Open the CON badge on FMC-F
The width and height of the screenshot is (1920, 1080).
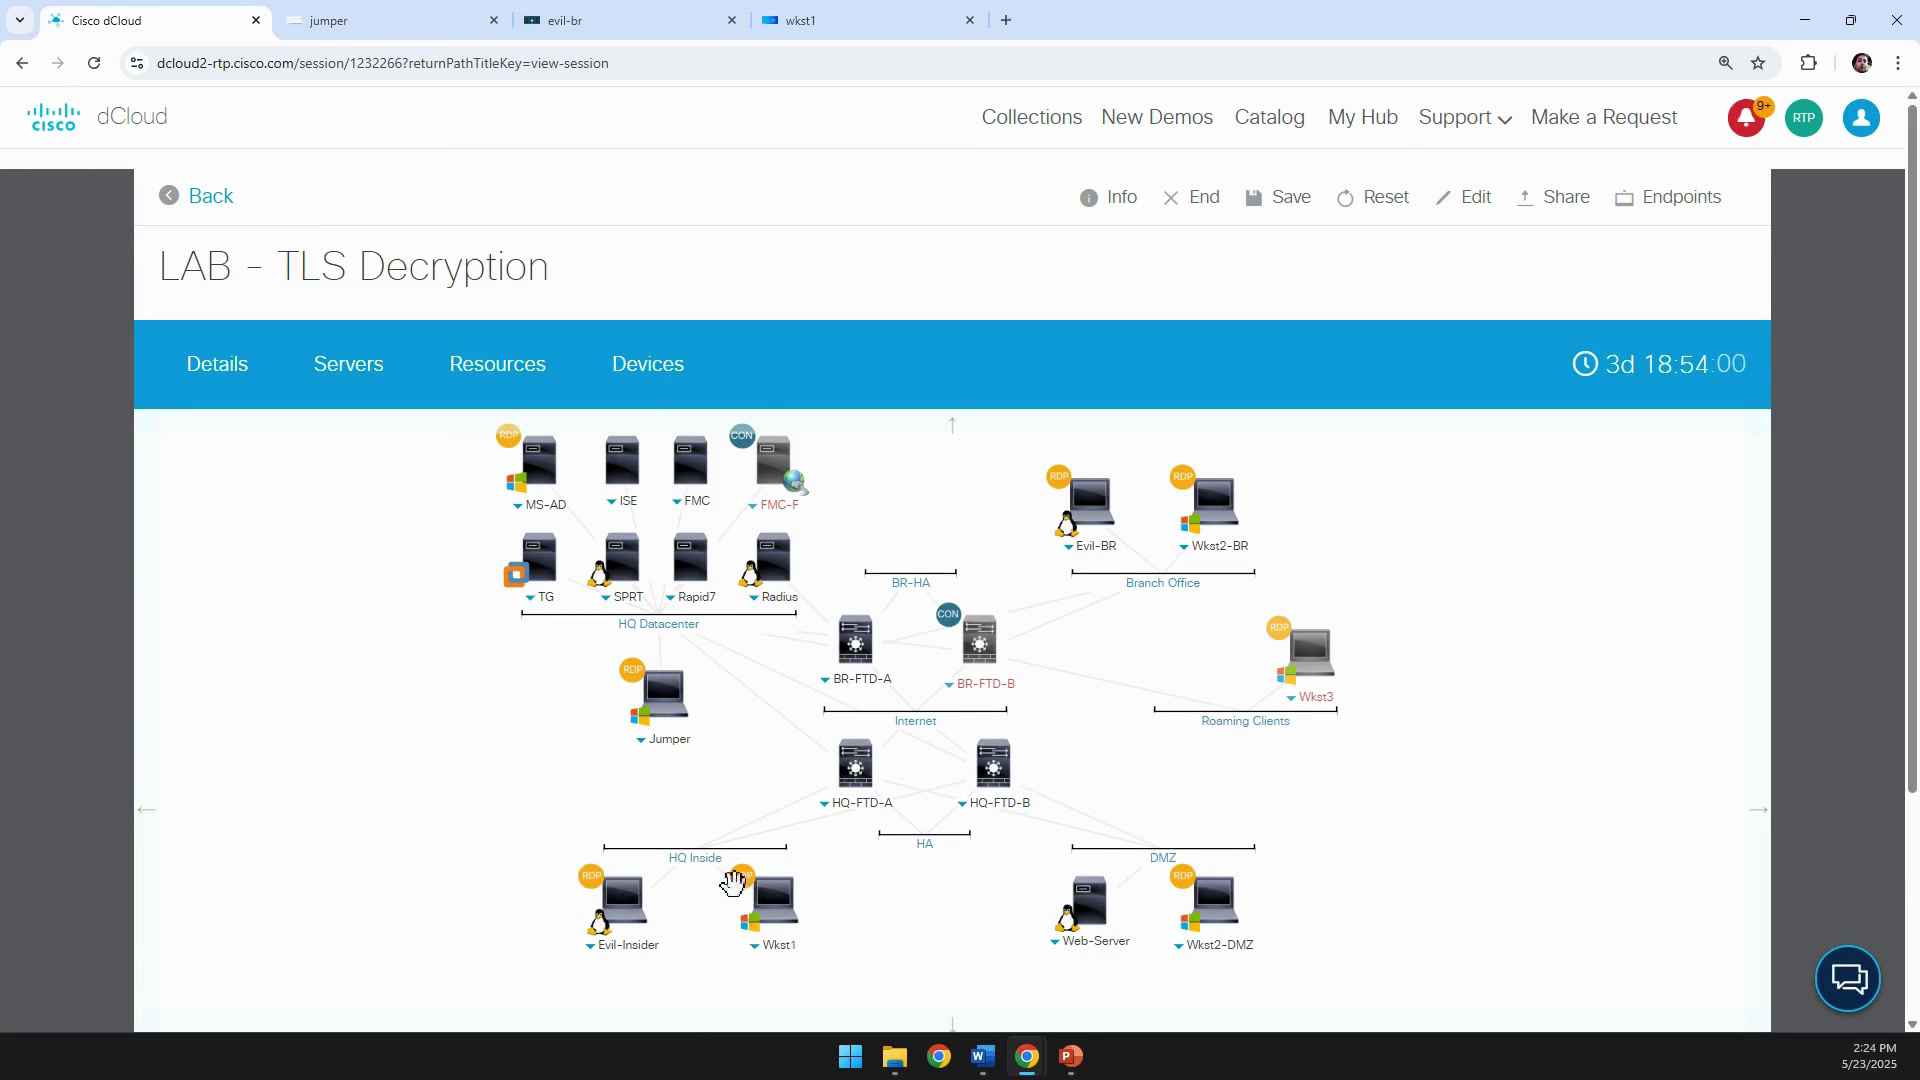click(742, 436)
